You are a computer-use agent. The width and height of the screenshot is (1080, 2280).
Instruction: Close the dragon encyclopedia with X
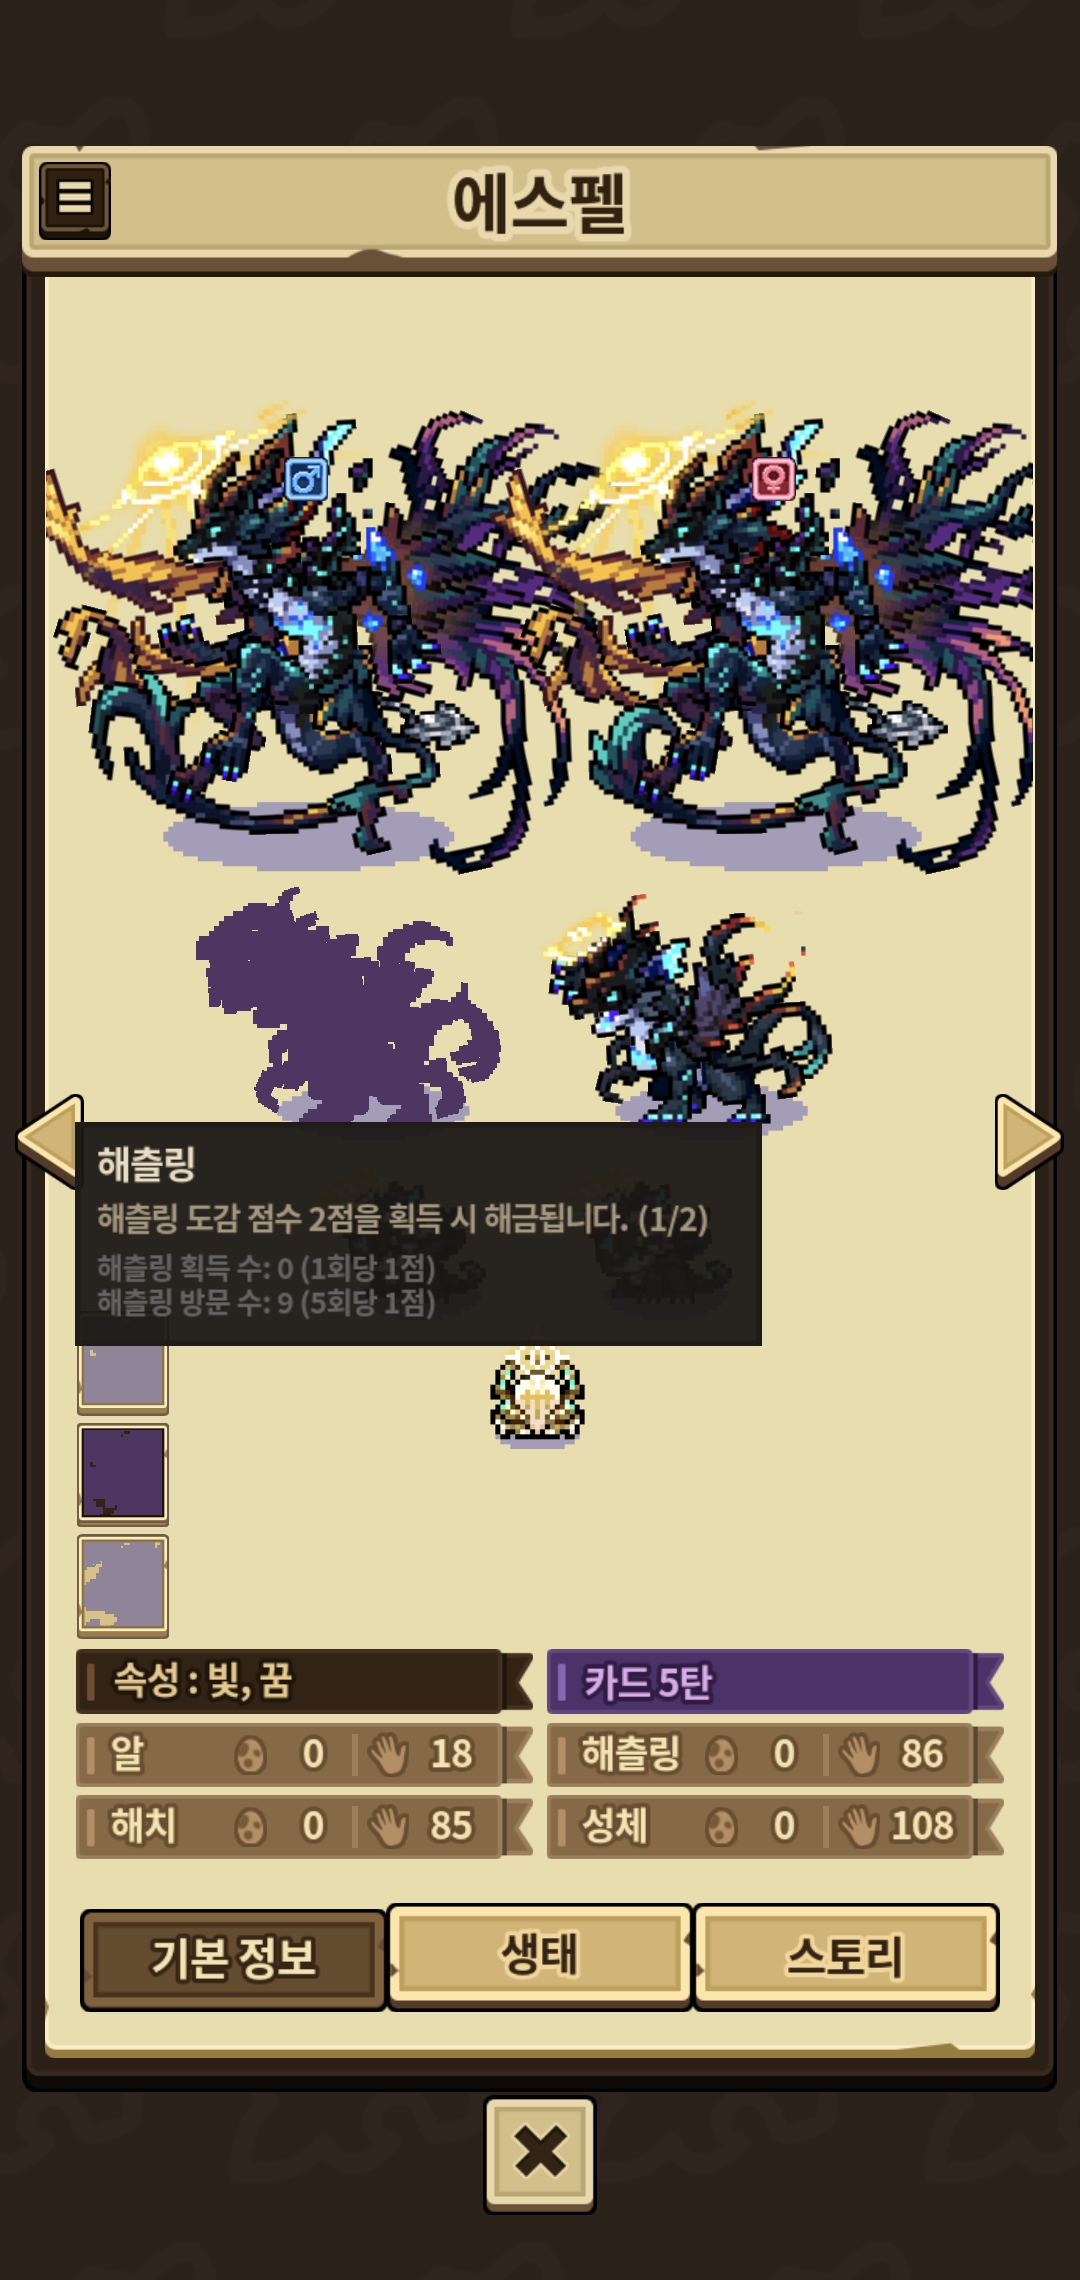coord(540,2153)
